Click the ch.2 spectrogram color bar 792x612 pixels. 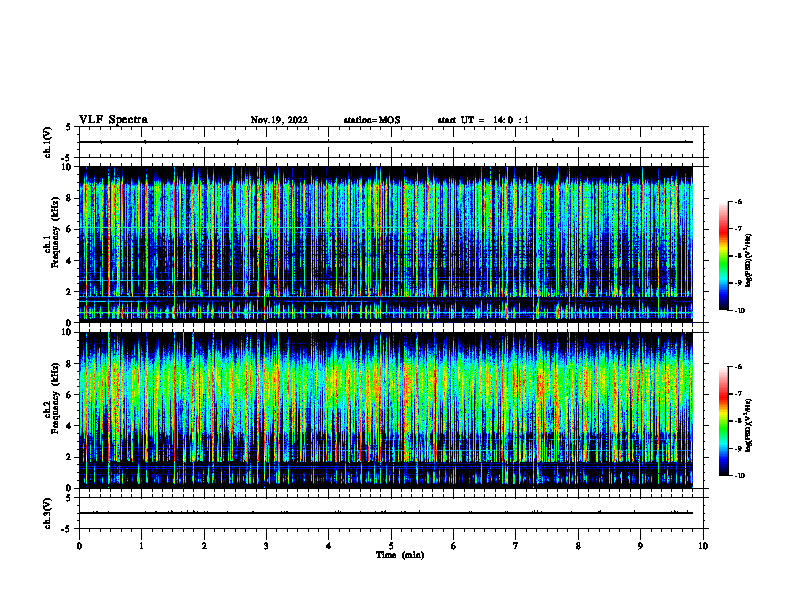[x=723, y=421]
